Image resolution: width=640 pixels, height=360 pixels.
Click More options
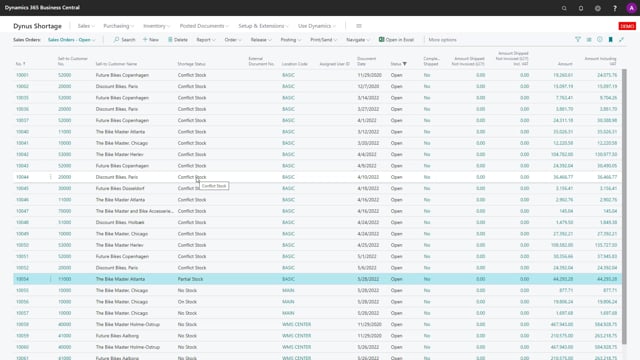point(442,40)
